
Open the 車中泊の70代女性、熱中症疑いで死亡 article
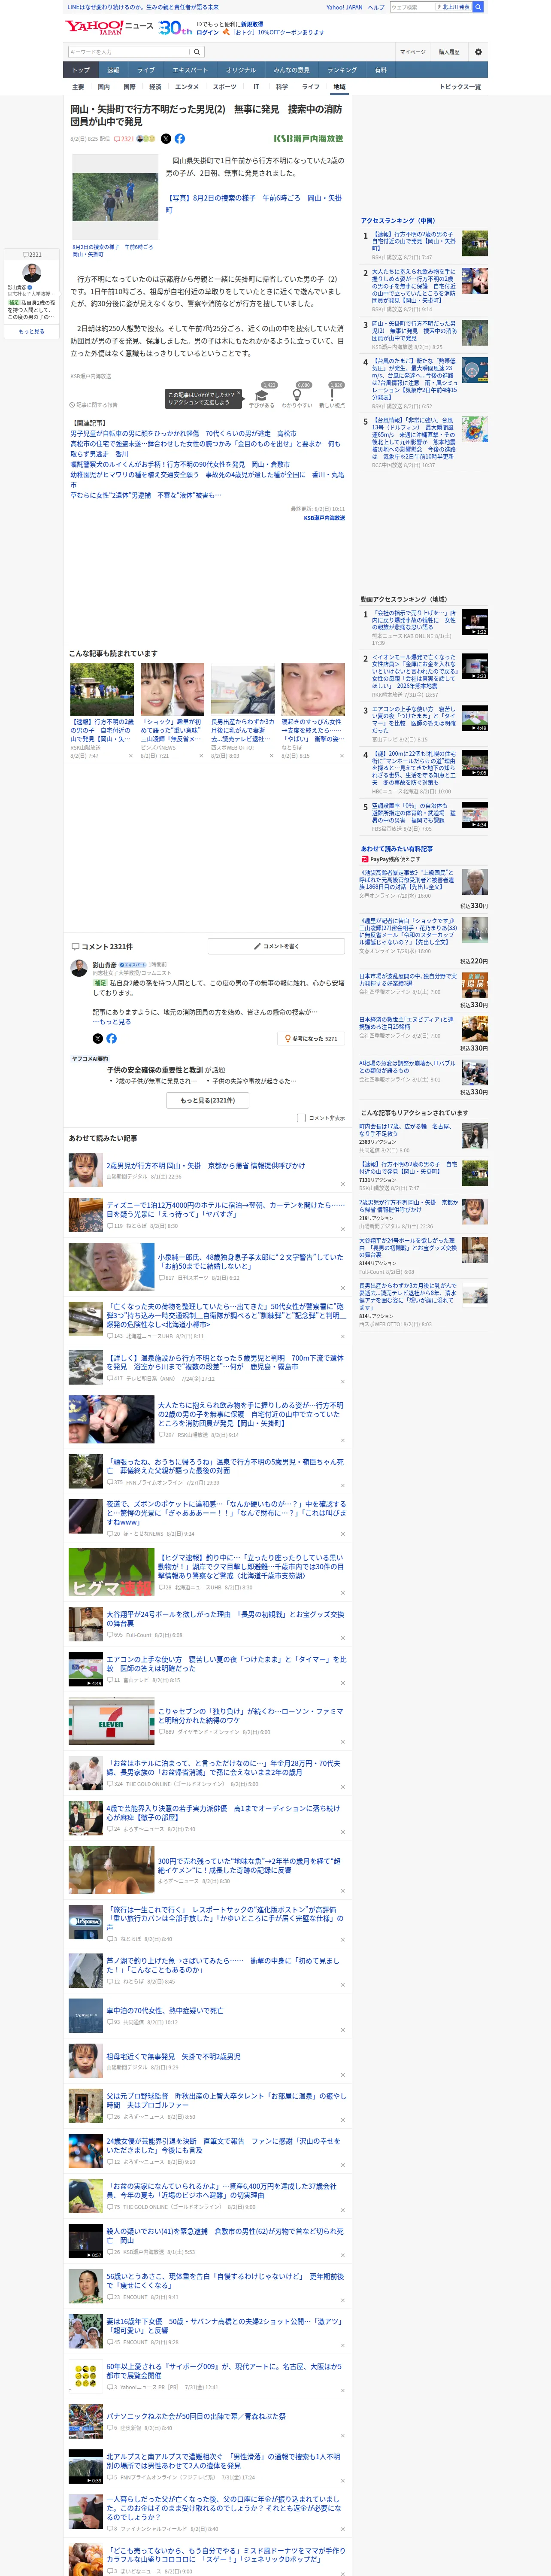(165, 2010)
